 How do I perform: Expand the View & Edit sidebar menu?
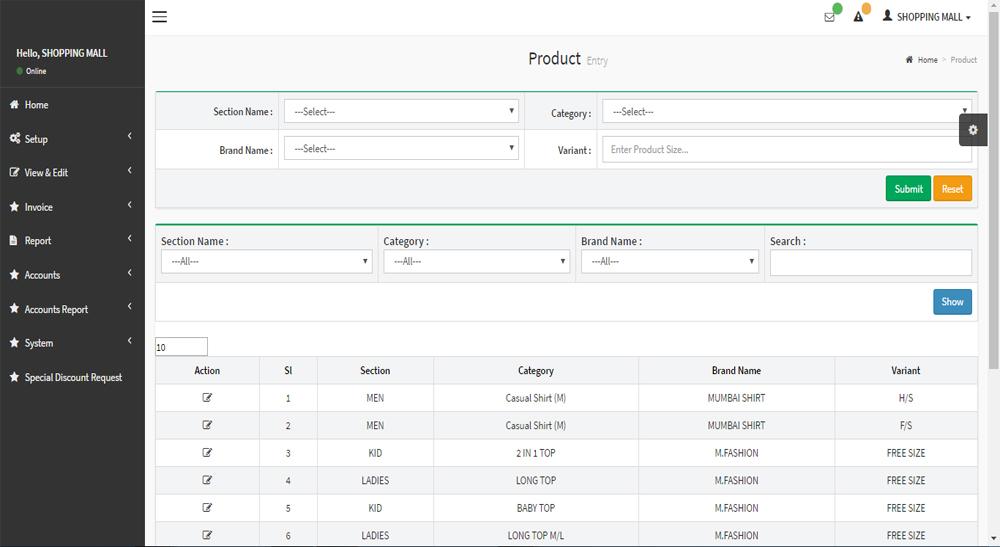tap(72, 172)
